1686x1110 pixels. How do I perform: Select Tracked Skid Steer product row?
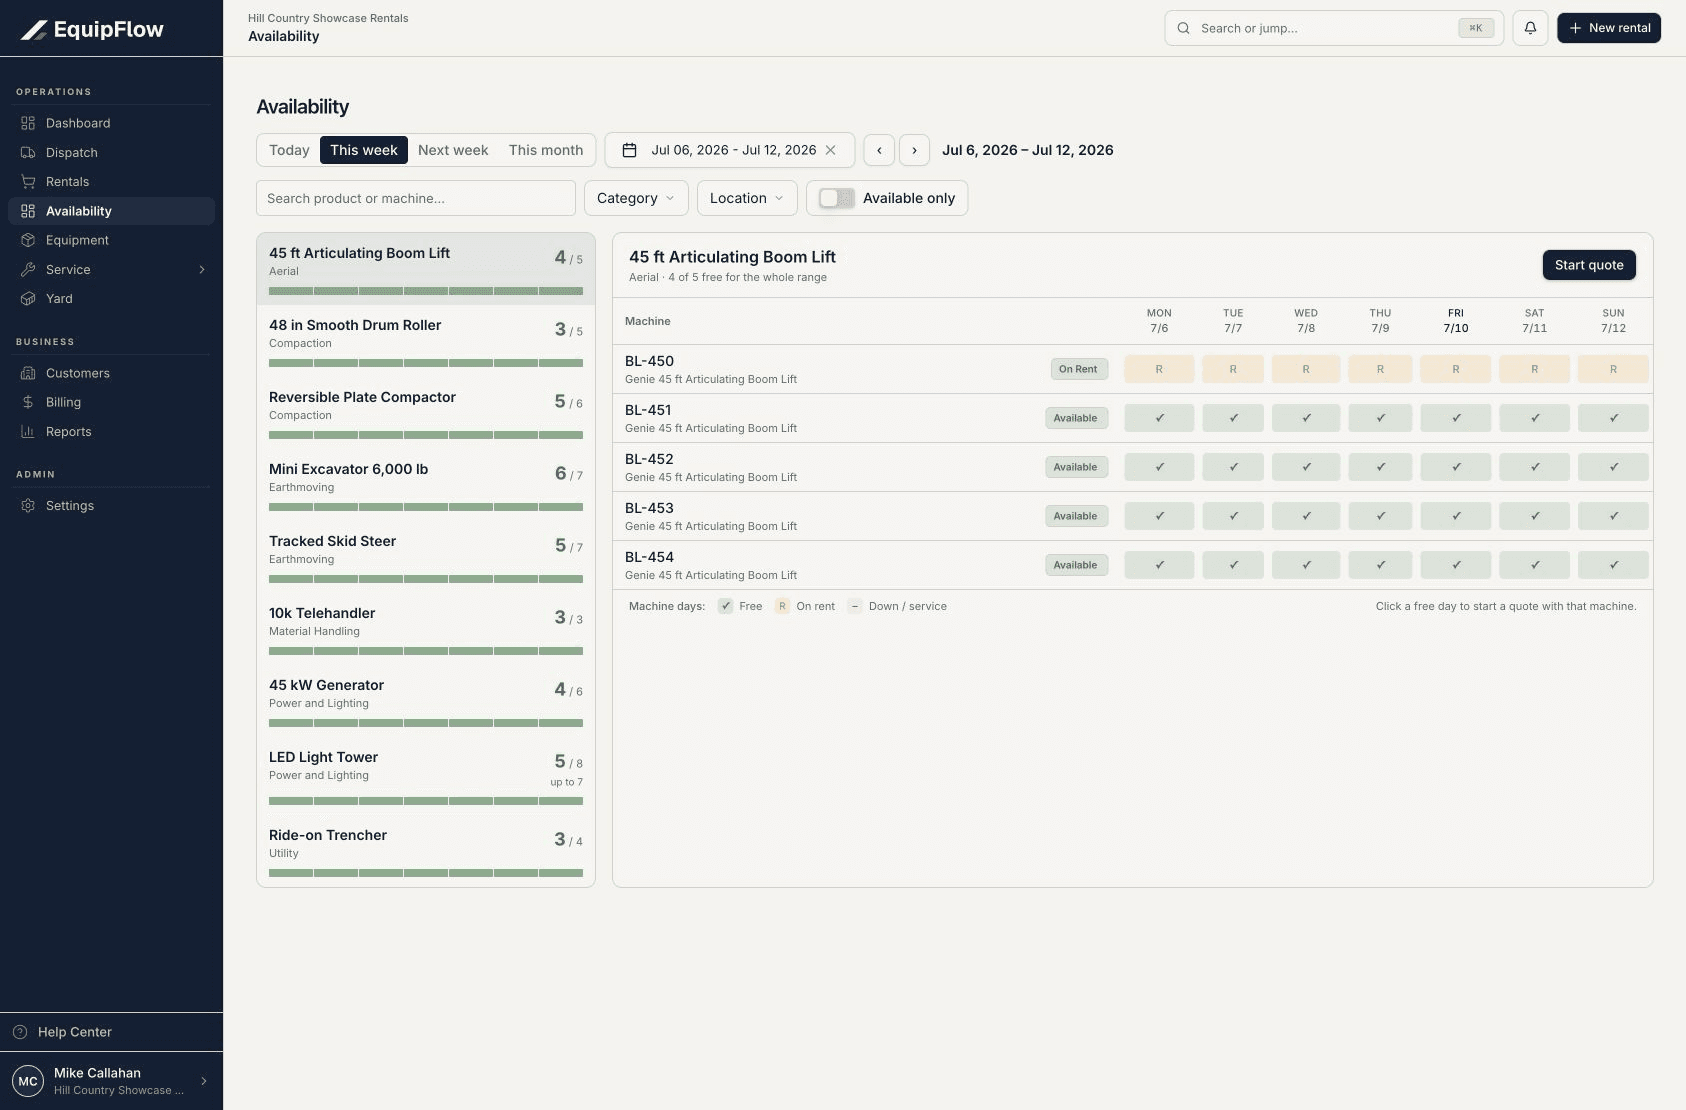pos(426,557)
